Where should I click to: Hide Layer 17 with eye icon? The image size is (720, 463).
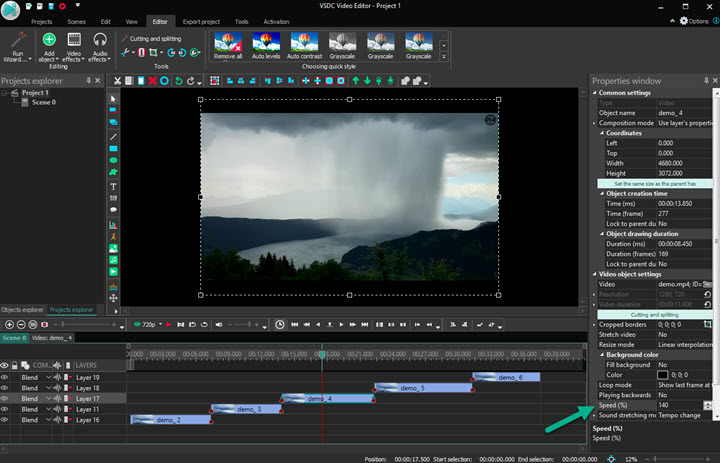(5, 398)
